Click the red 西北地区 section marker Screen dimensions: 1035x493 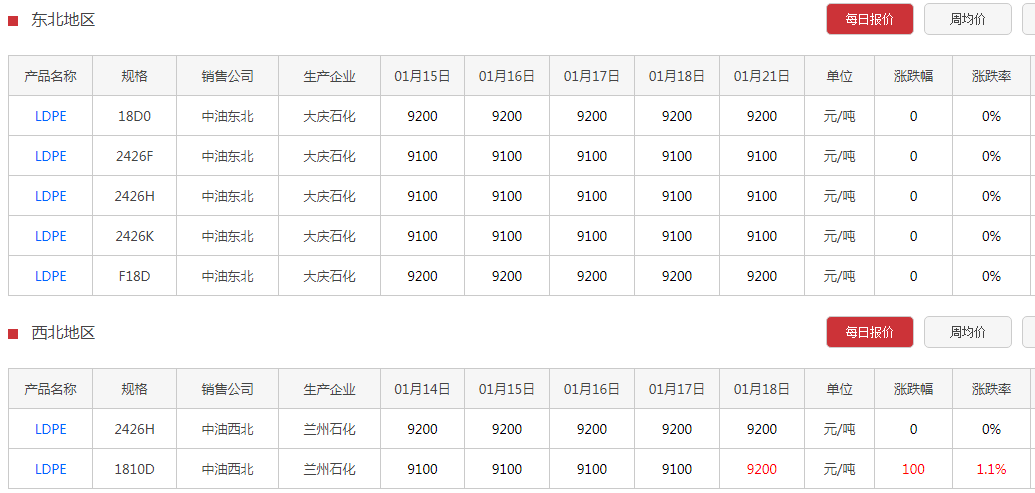tap(13, 334)
